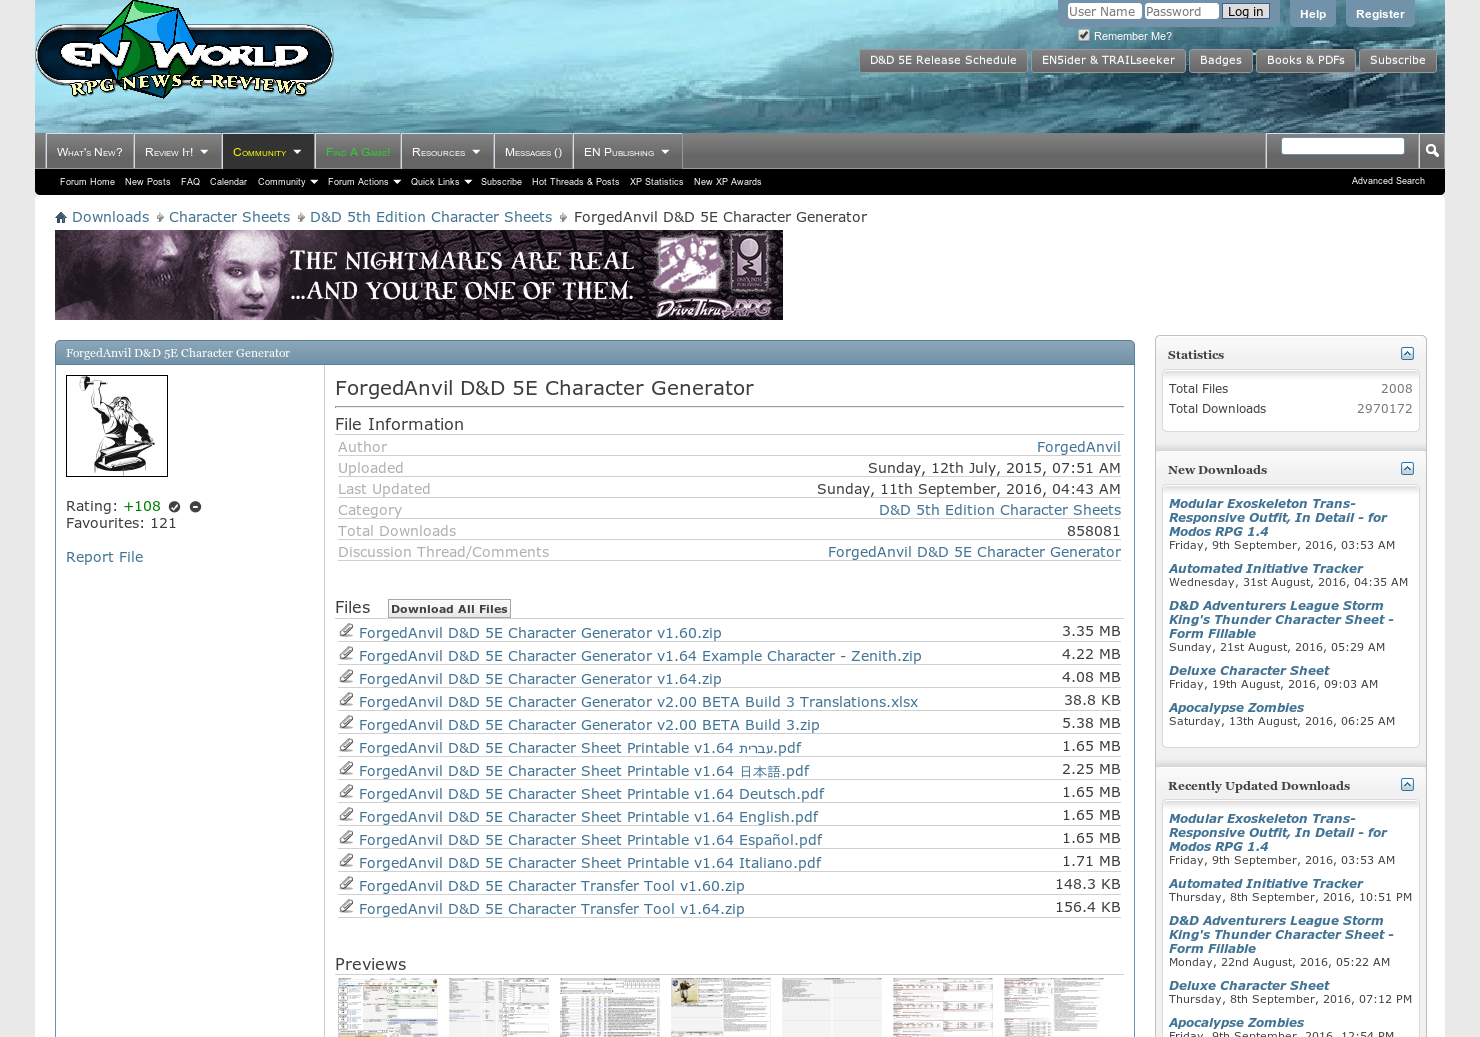Toggle the Remember Me checkbox
Image resolution: width=1480 pixels, height=1037 pixels.
[x=1084, y=35]
